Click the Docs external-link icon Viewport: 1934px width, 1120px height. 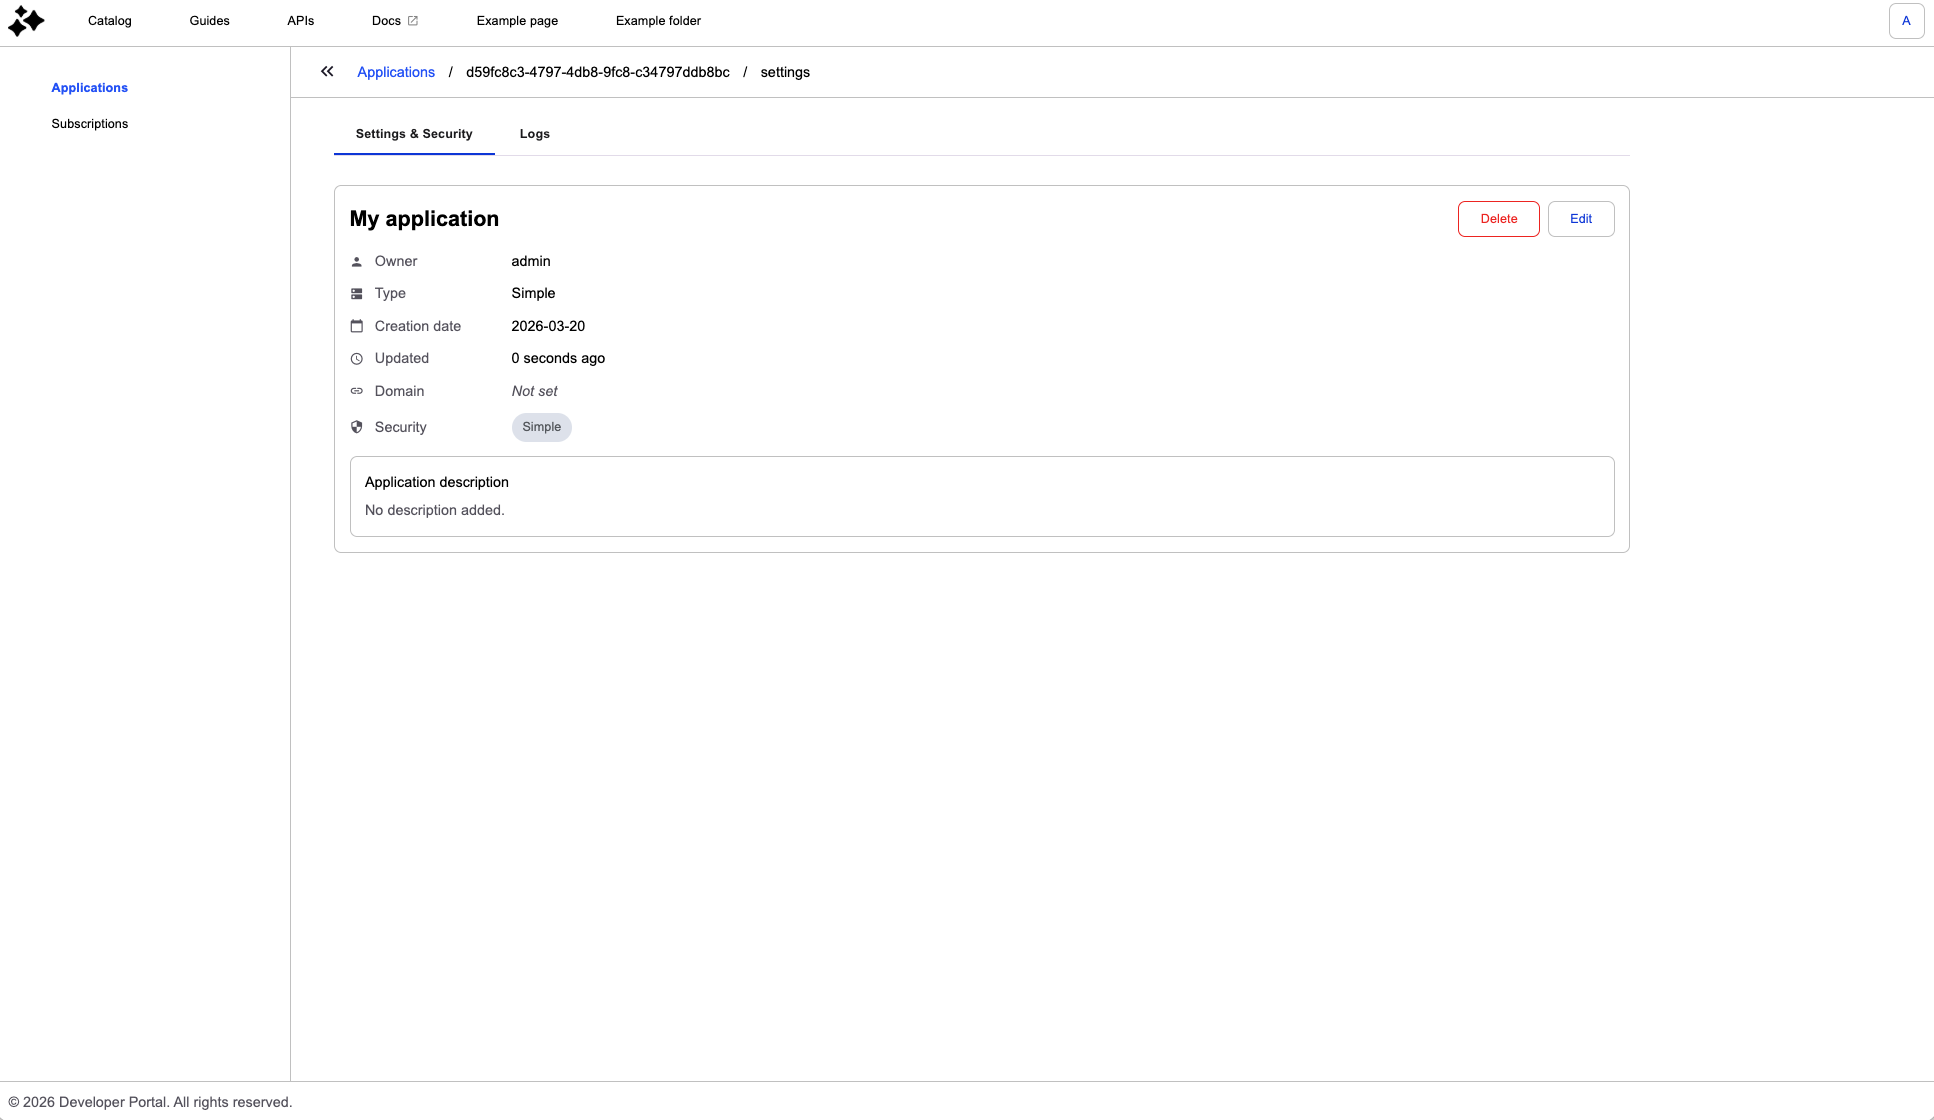(413, 21)
